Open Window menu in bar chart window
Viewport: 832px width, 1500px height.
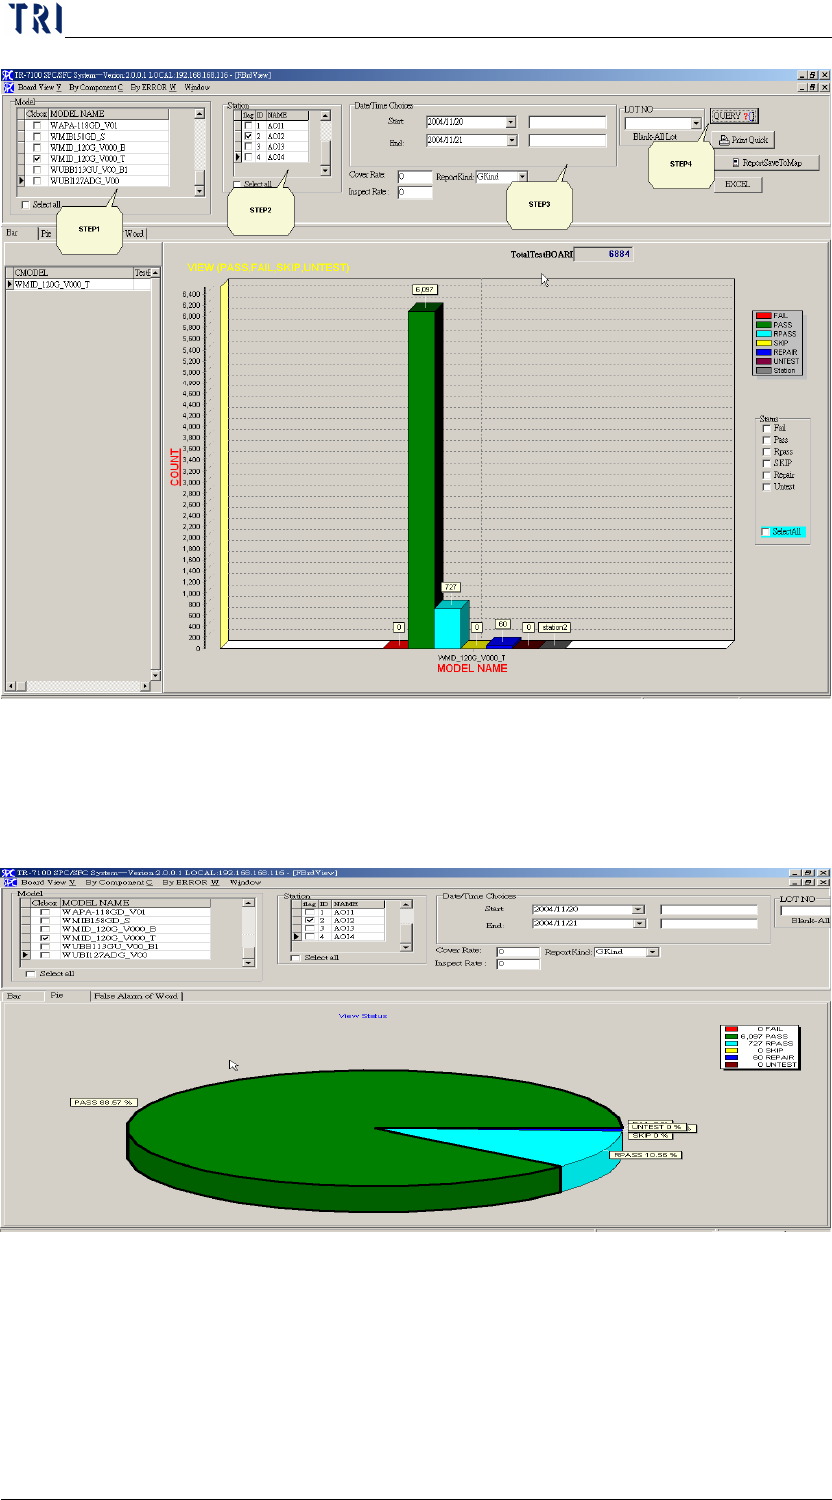tap(197, 88)
